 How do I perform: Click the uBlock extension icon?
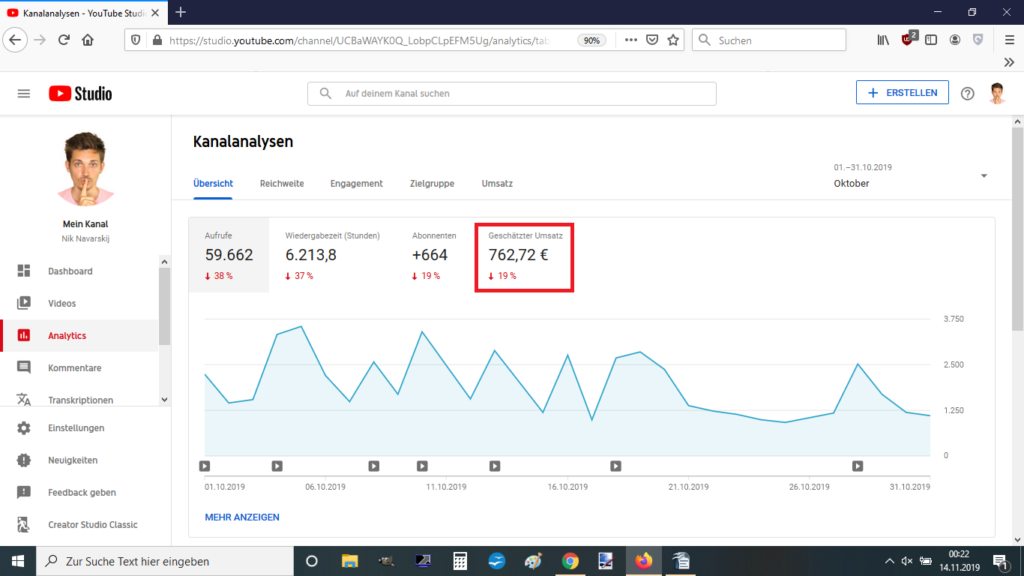click(907, 39)
